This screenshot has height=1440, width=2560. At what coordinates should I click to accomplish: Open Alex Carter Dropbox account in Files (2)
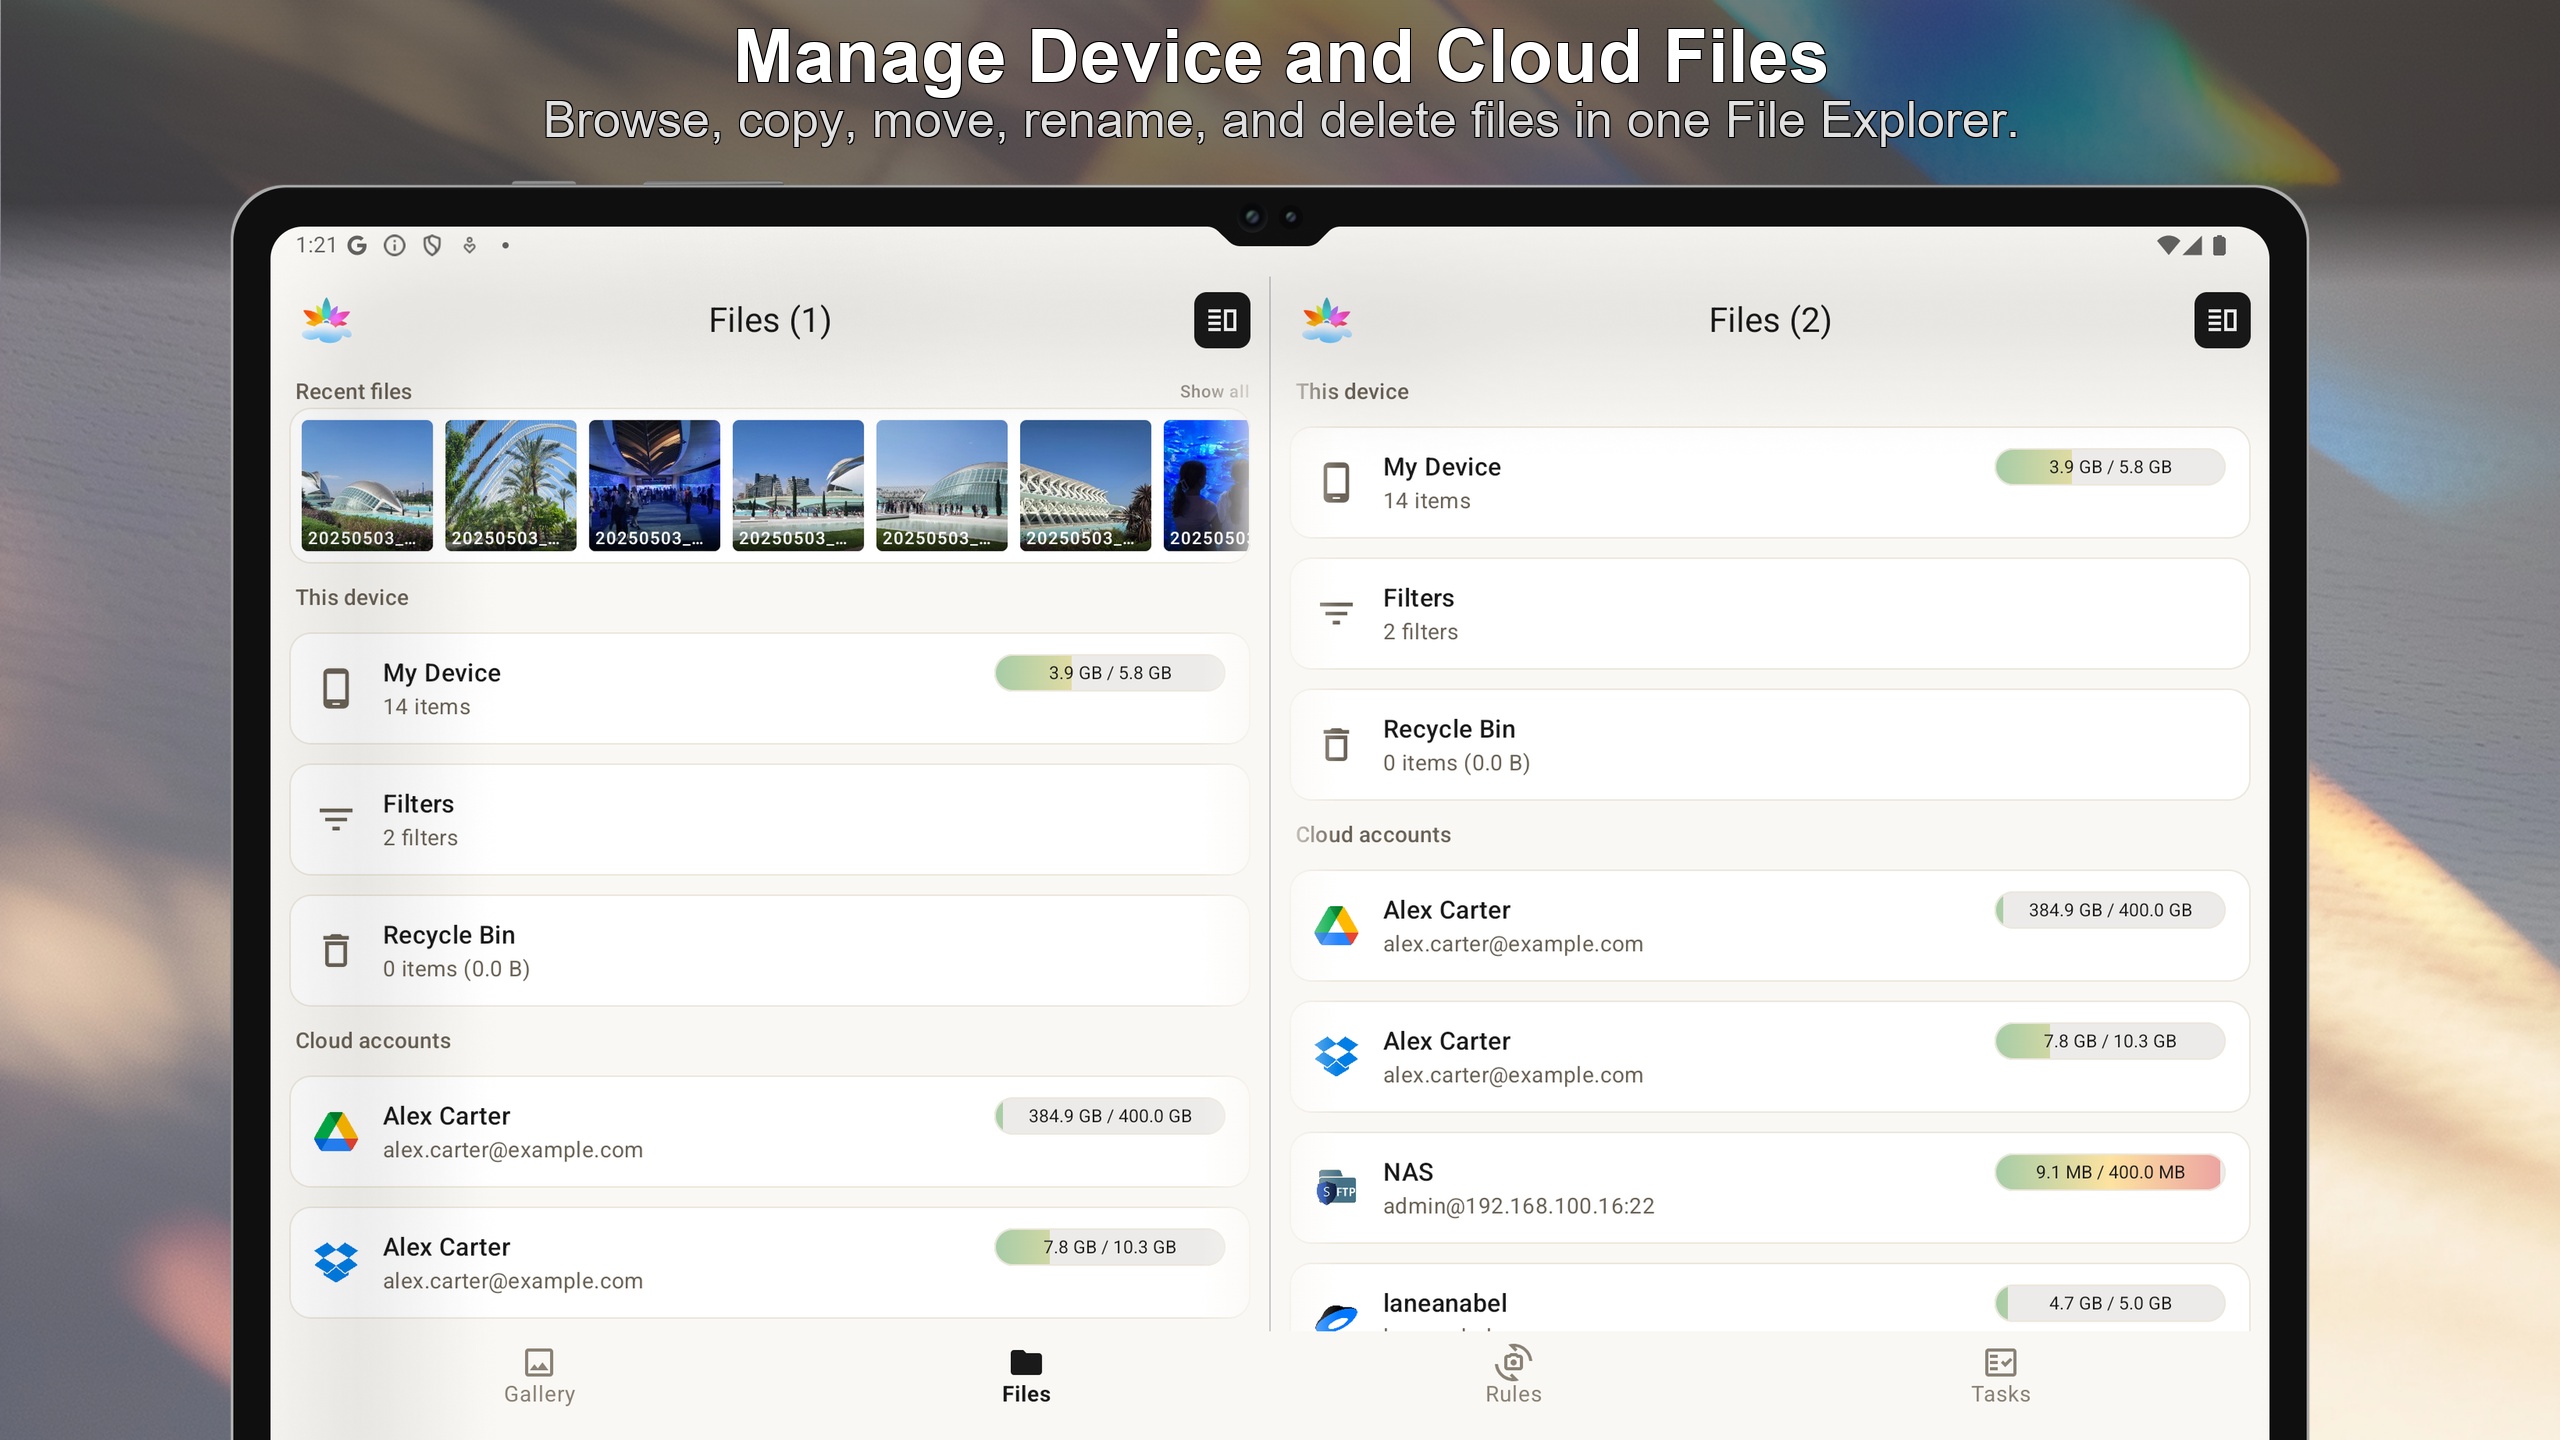click(x=1769, y=1056)
